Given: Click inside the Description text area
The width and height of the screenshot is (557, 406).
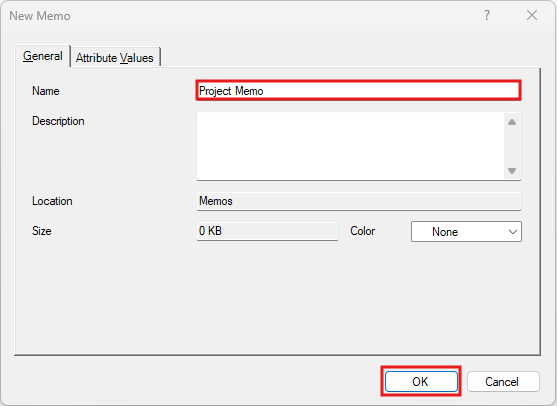Looking at the screenshot, I should coord(350,146).
